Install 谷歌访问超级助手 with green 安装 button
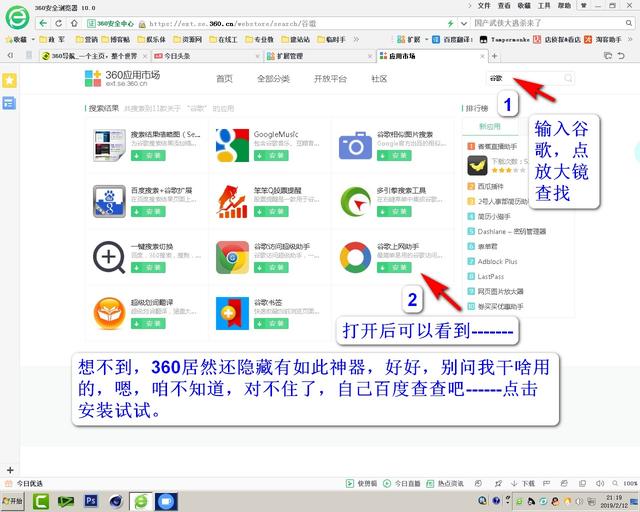The width and height of the screenshot is (640, 512). coord(271,267)
